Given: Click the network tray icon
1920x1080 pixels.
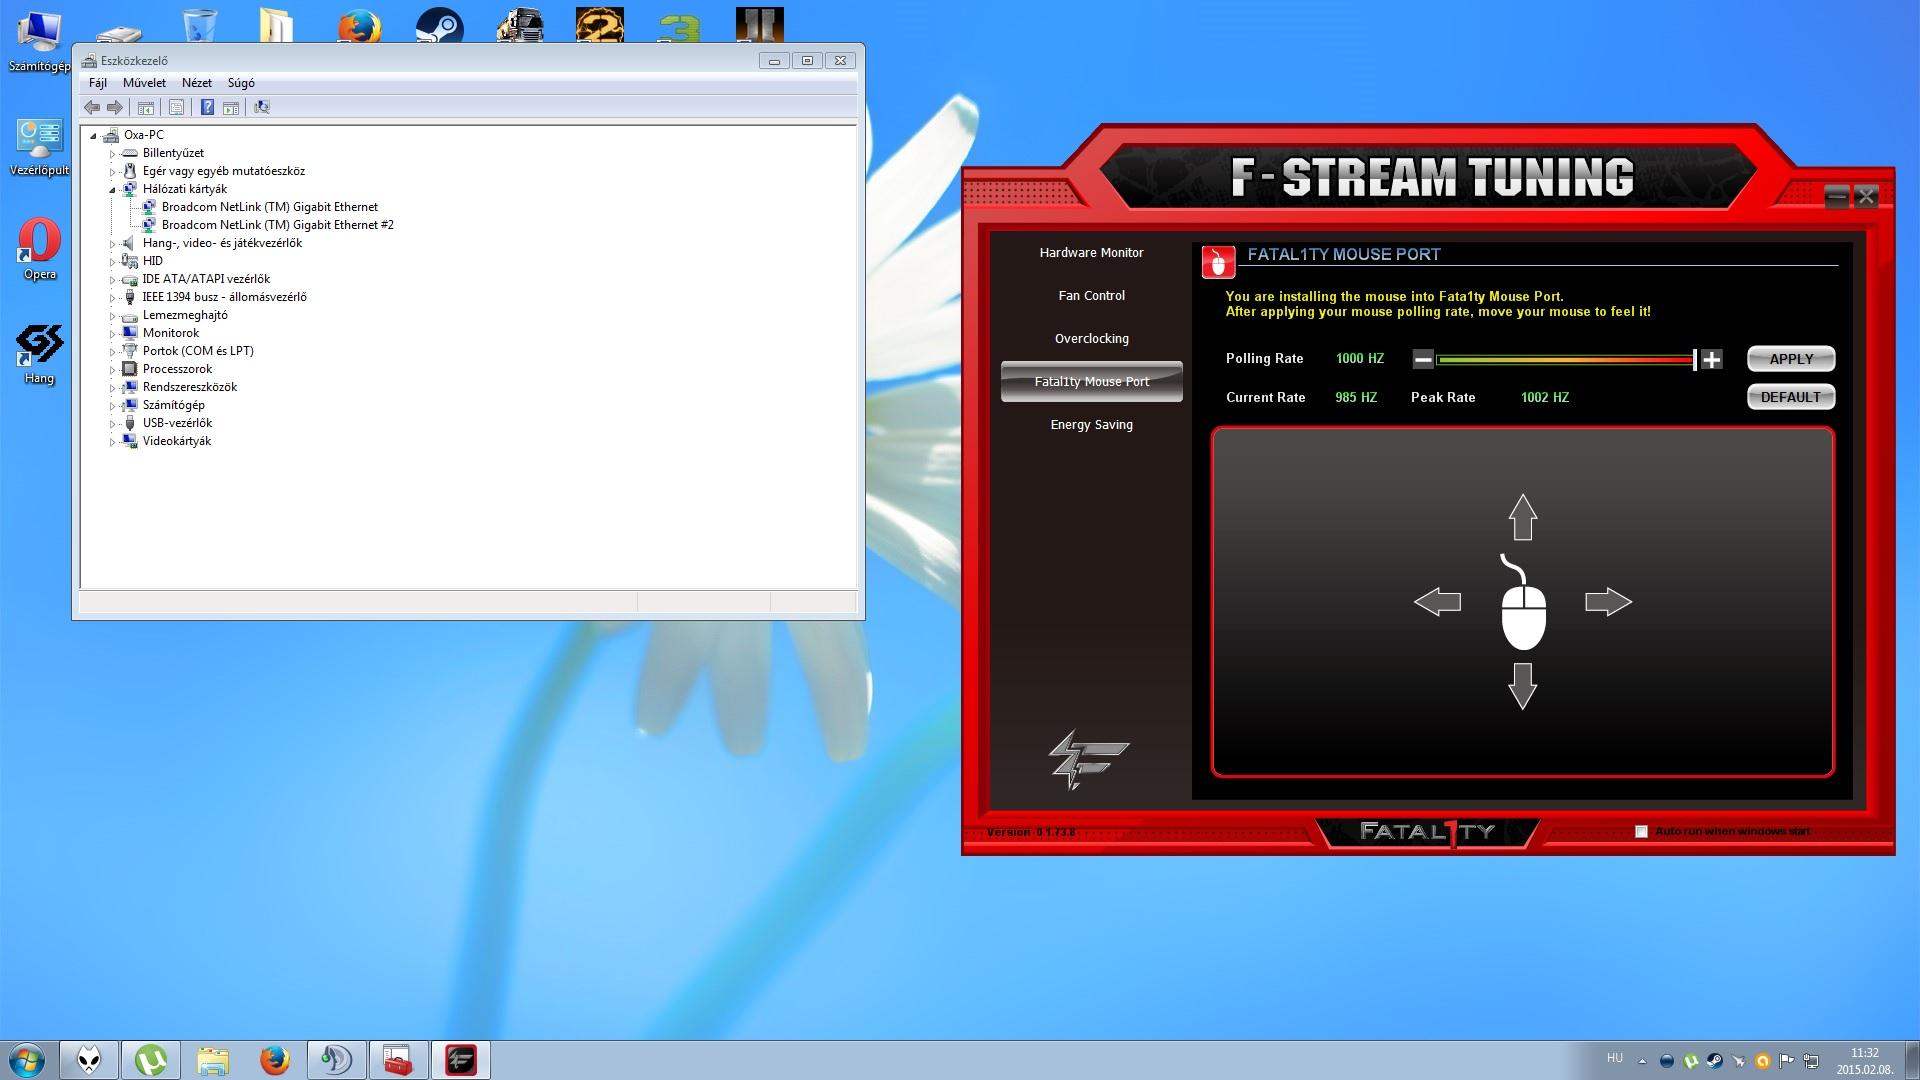Looking at the screenshot, I should [1812, 1061].
